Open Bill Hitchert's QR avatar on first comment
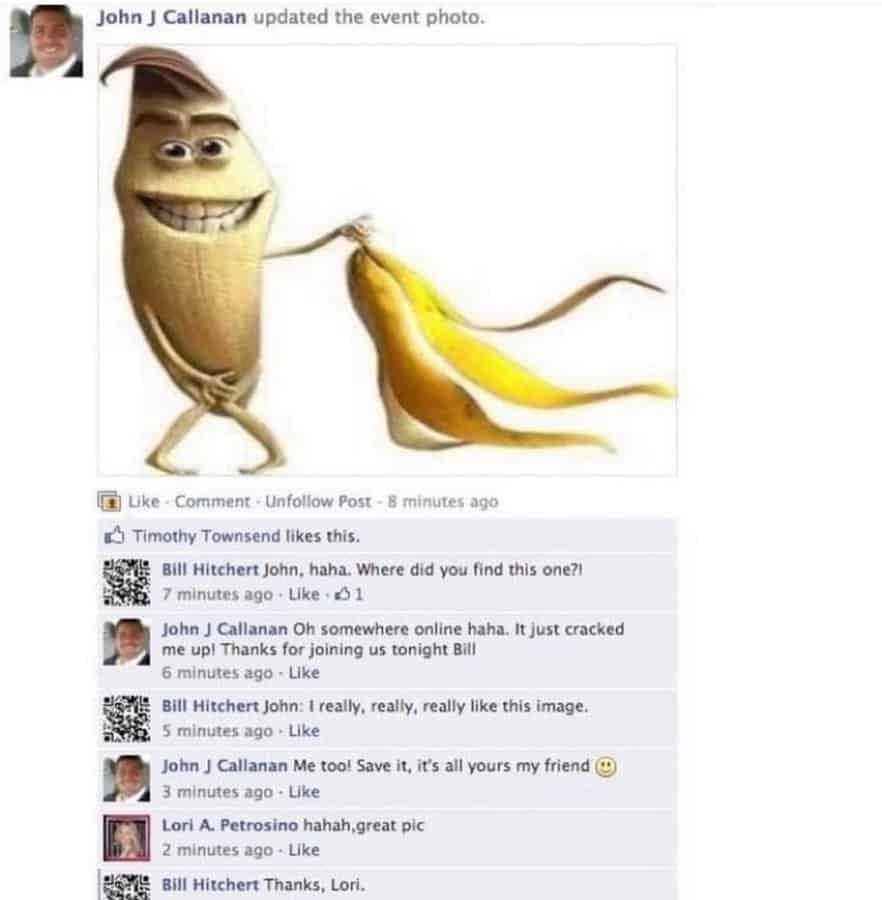Viewport: 882px width, 900px height. (x=127, y=583)
